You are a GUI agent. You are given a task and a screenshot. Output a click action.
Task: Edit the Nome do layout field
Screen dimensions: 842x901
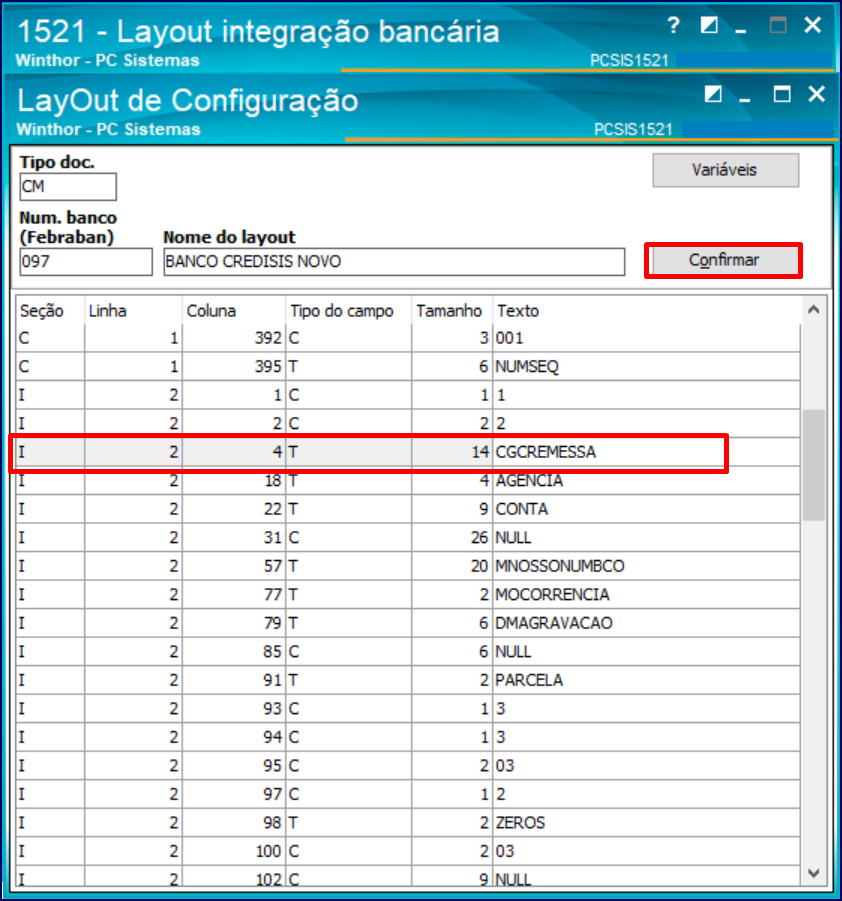tap(394, 262)
